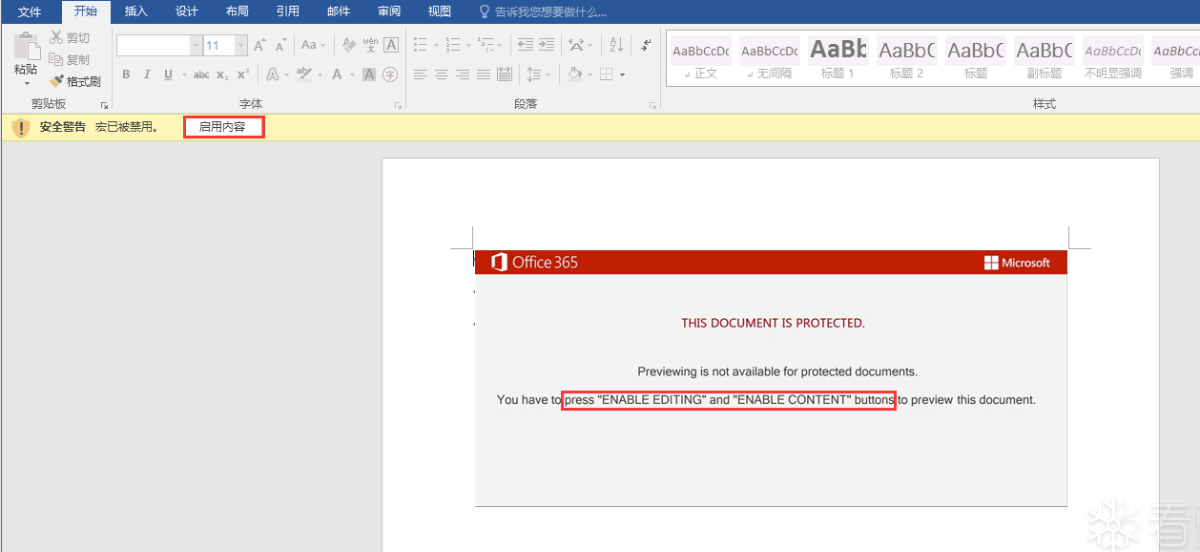Apply the Subtitle (副标题) style
The image size is (1200, 552).
1043,59
